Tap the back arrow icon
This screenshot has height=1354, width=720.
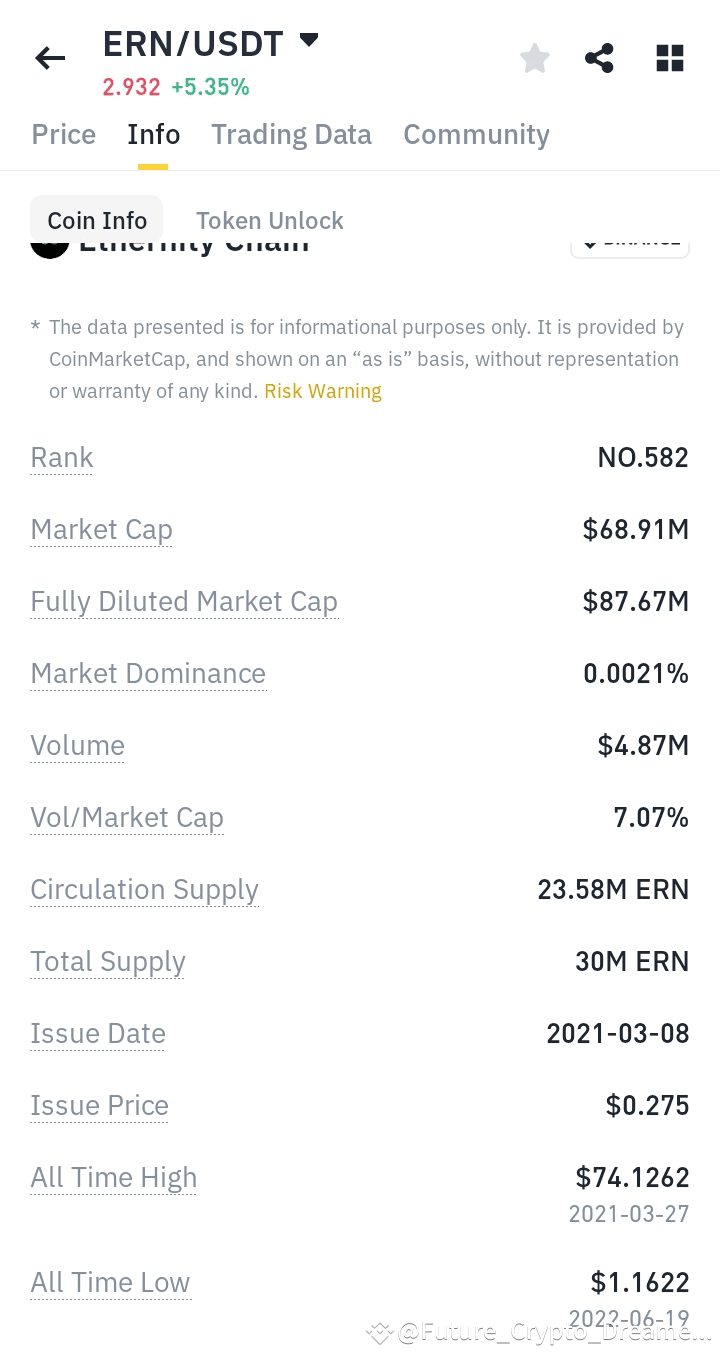point(50,58)
